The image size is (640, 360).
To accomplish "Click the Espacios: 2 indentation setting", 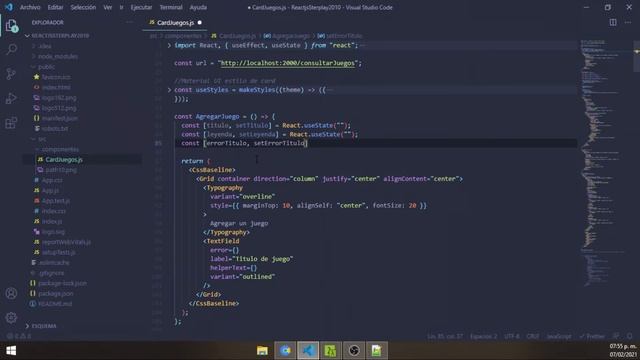I will click(x=483, y=336).
